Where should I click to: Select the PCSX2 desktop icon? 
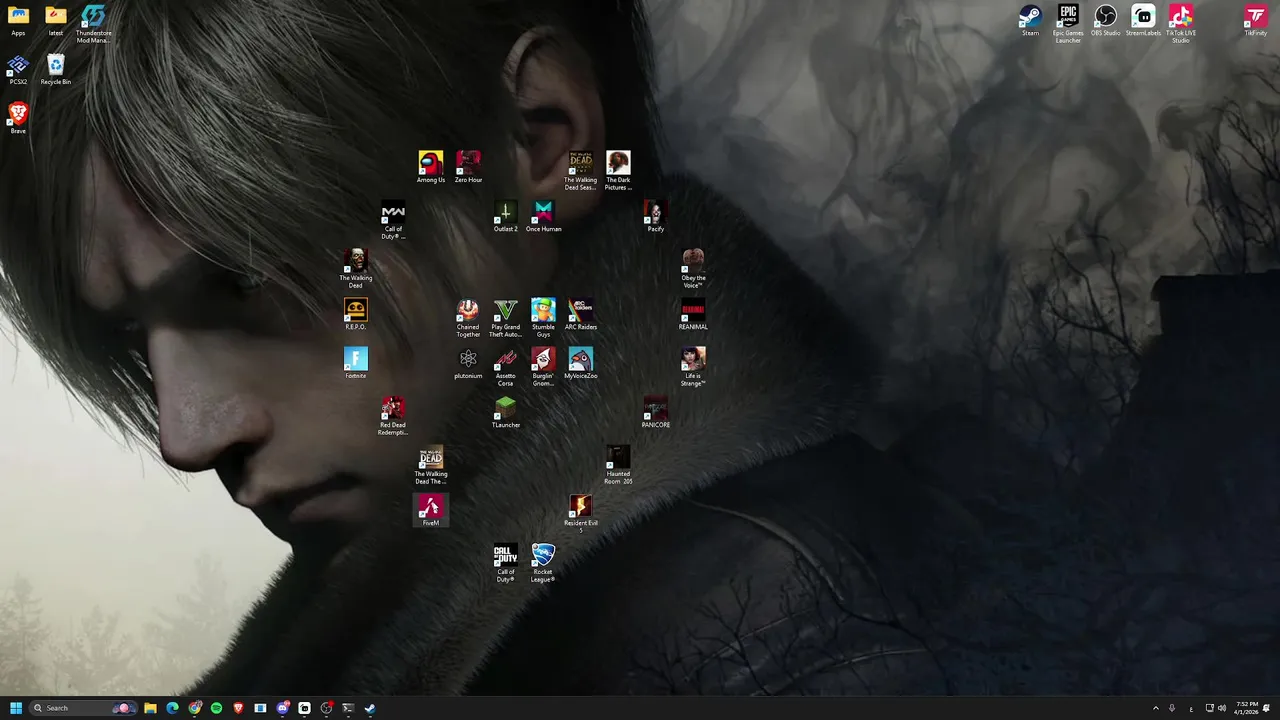(x=18, y=69)
